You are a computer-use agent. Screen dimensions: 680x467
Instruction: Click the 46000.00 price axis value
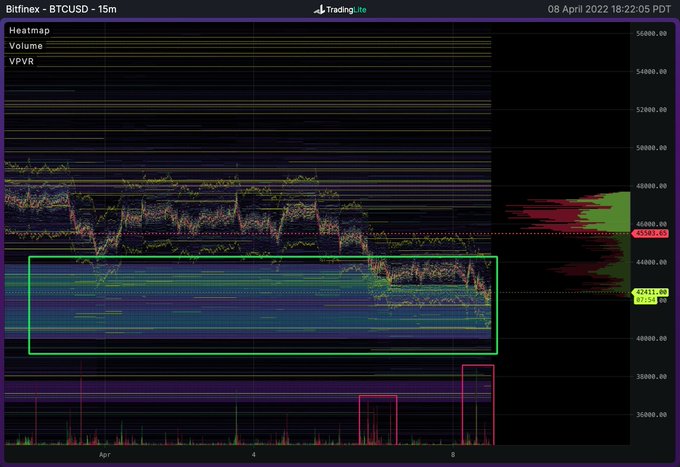(651, 224)
